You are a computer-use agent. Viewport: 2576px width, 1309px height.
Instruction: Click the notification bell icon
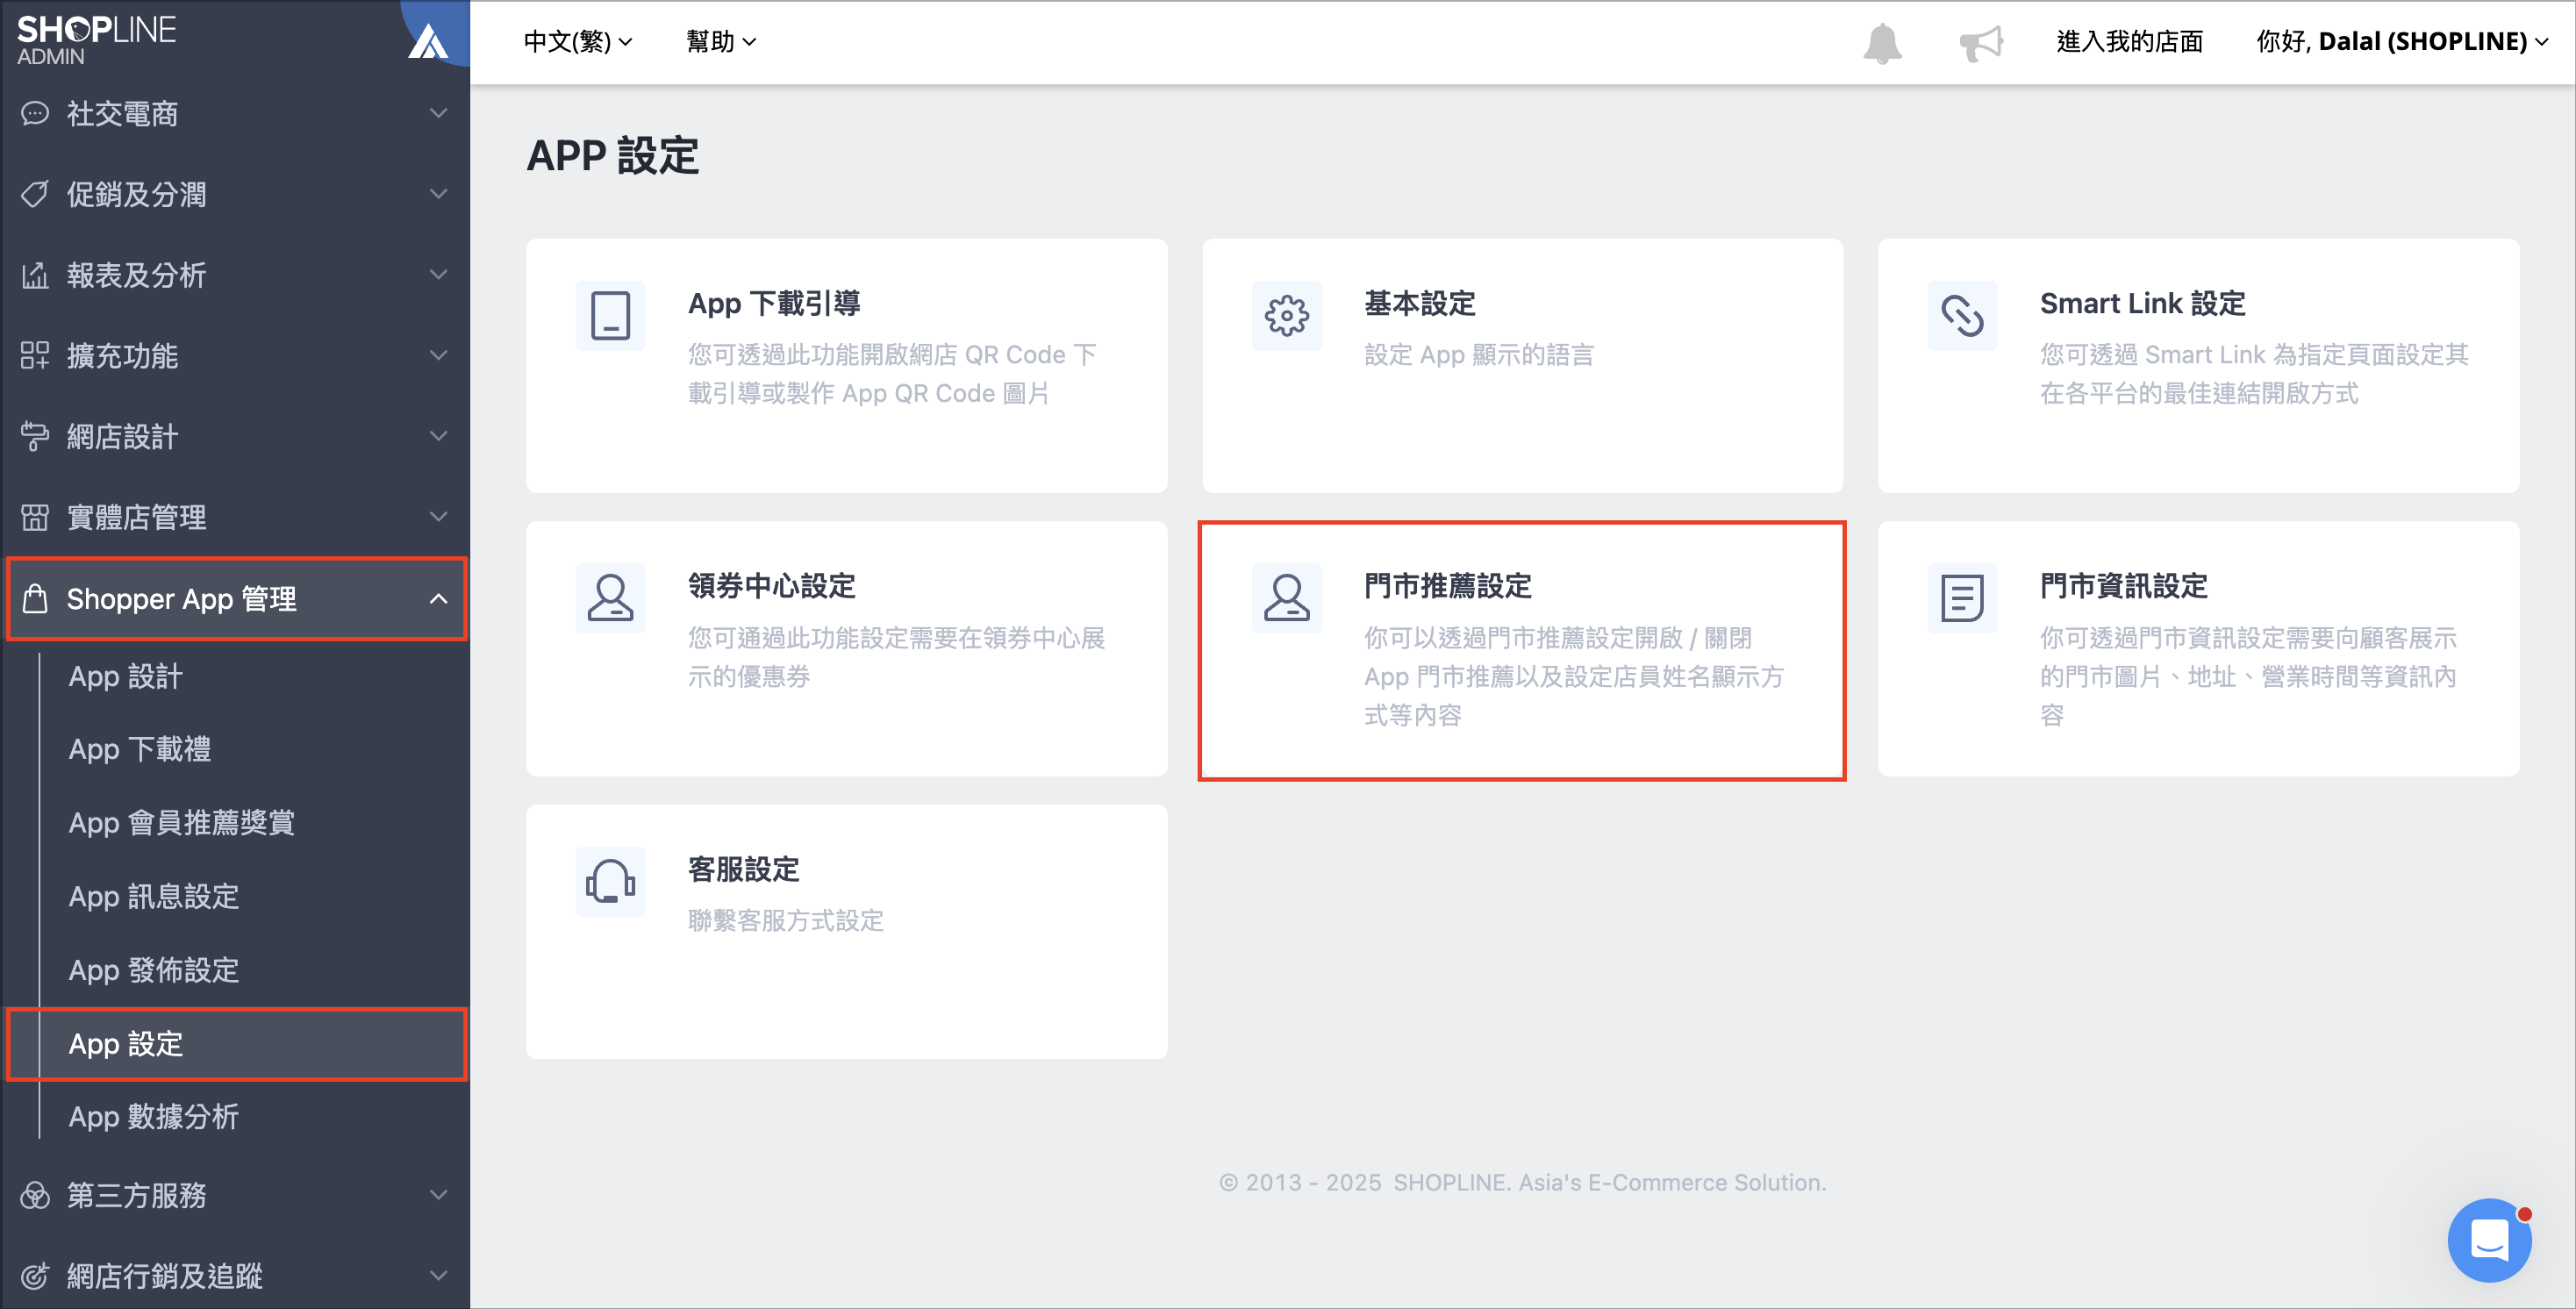[x=1882, y=42]
